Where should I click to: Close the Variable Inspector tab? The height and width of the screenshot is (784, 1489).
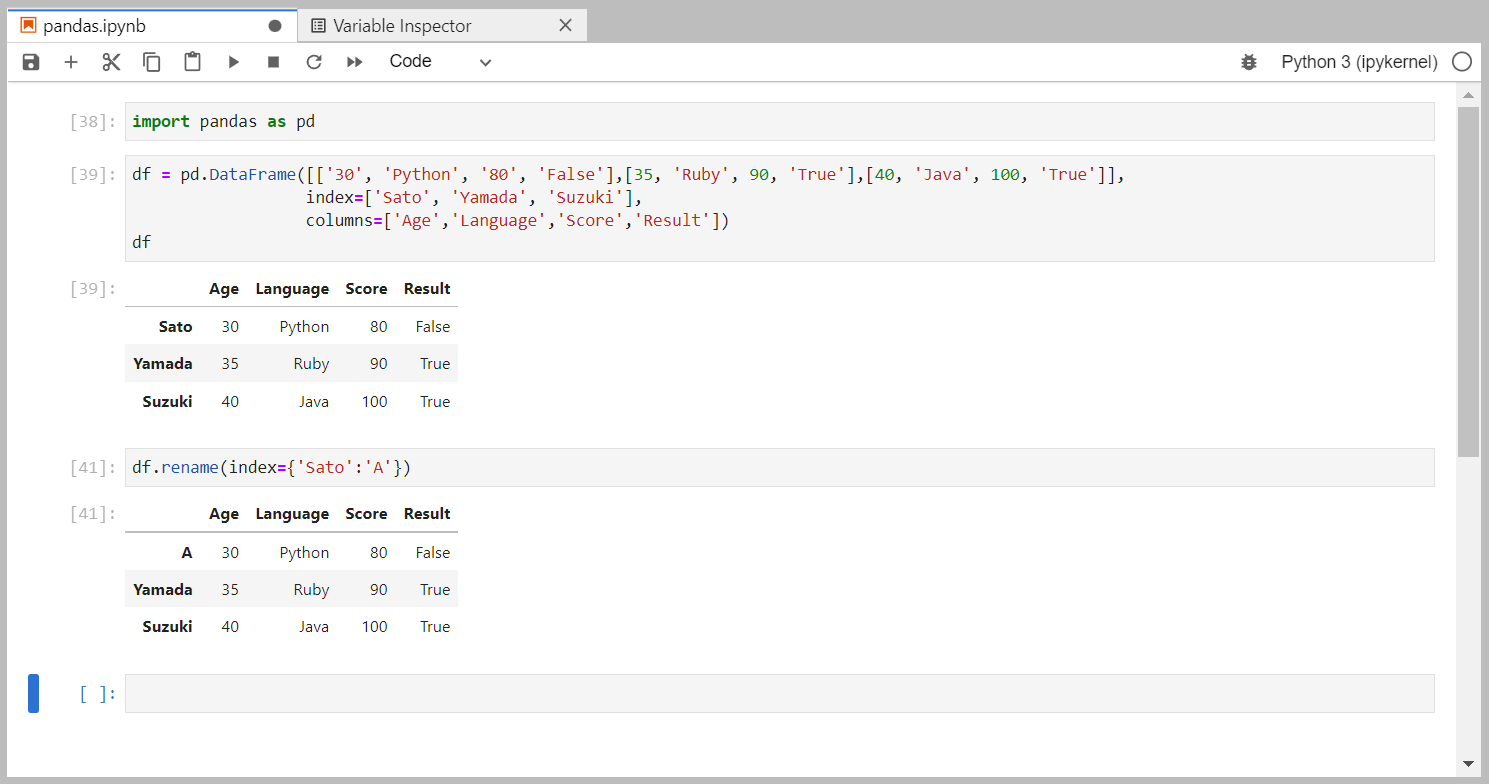[x=565, y=24]
